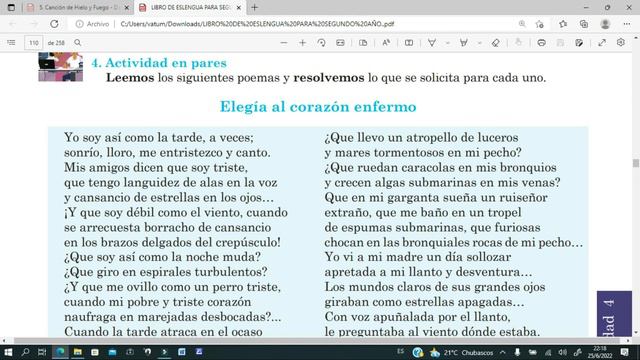The image size is (640, 360).
Task: Click the heading 4. Actividad en pares
Action: click(159, 63)
